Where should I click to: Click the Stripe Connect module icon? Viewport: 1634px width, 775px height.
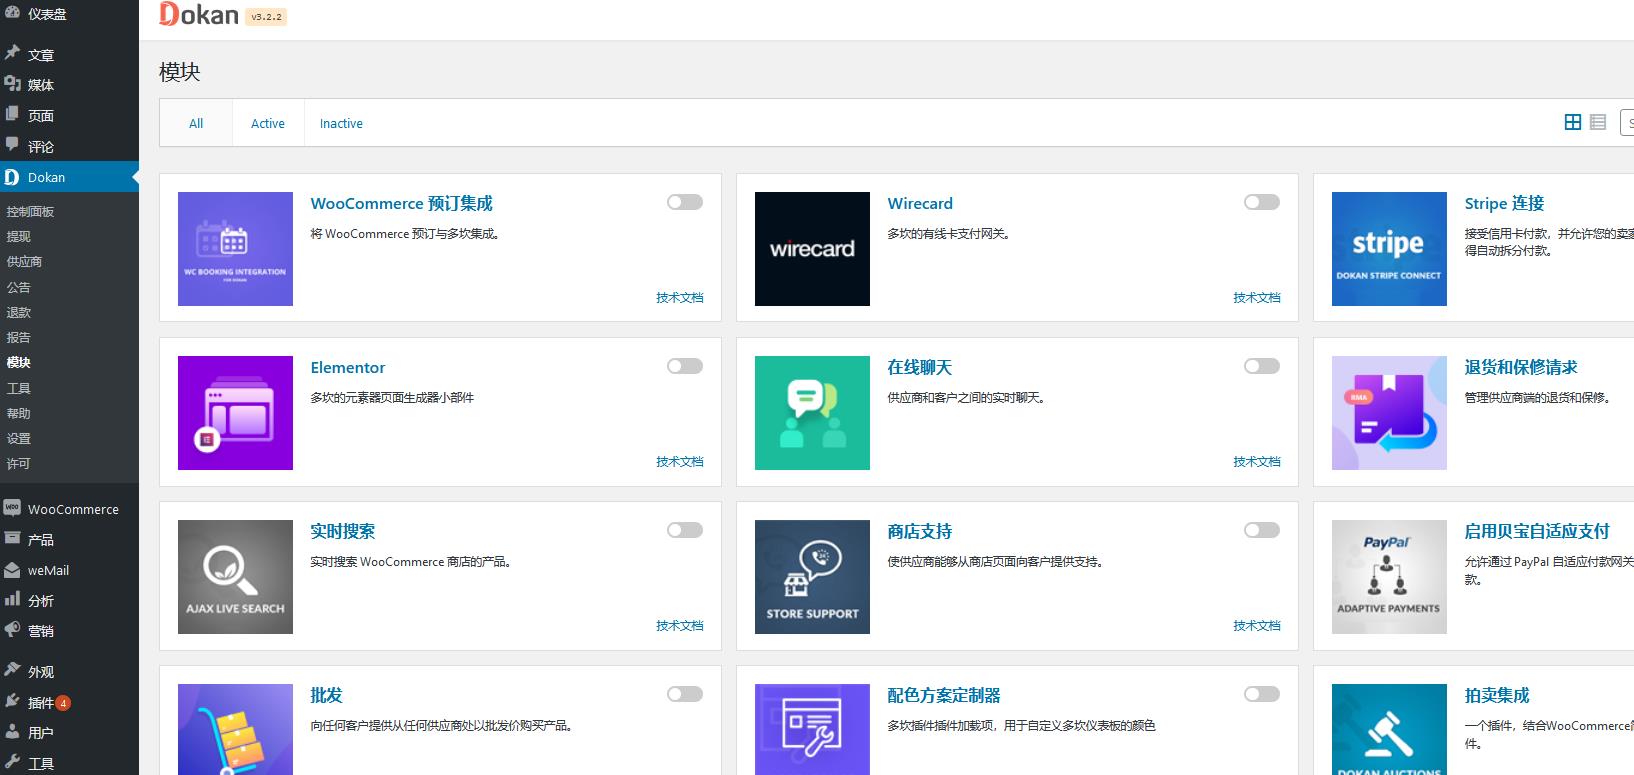(x=1389, y=249)
